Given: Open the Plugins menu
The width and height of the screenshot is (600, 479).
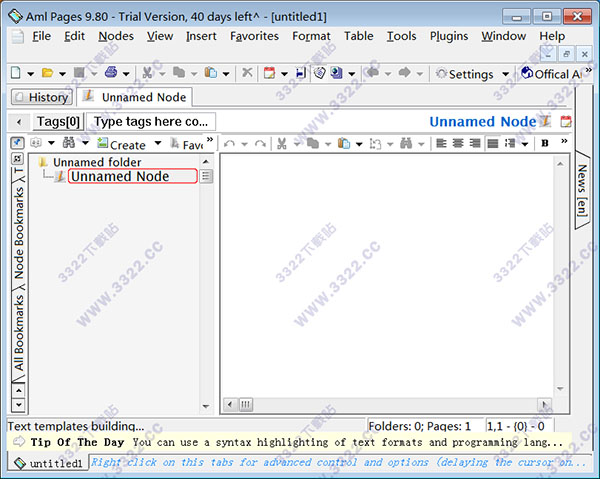Looking at the screenshot, I should point(449,36).
